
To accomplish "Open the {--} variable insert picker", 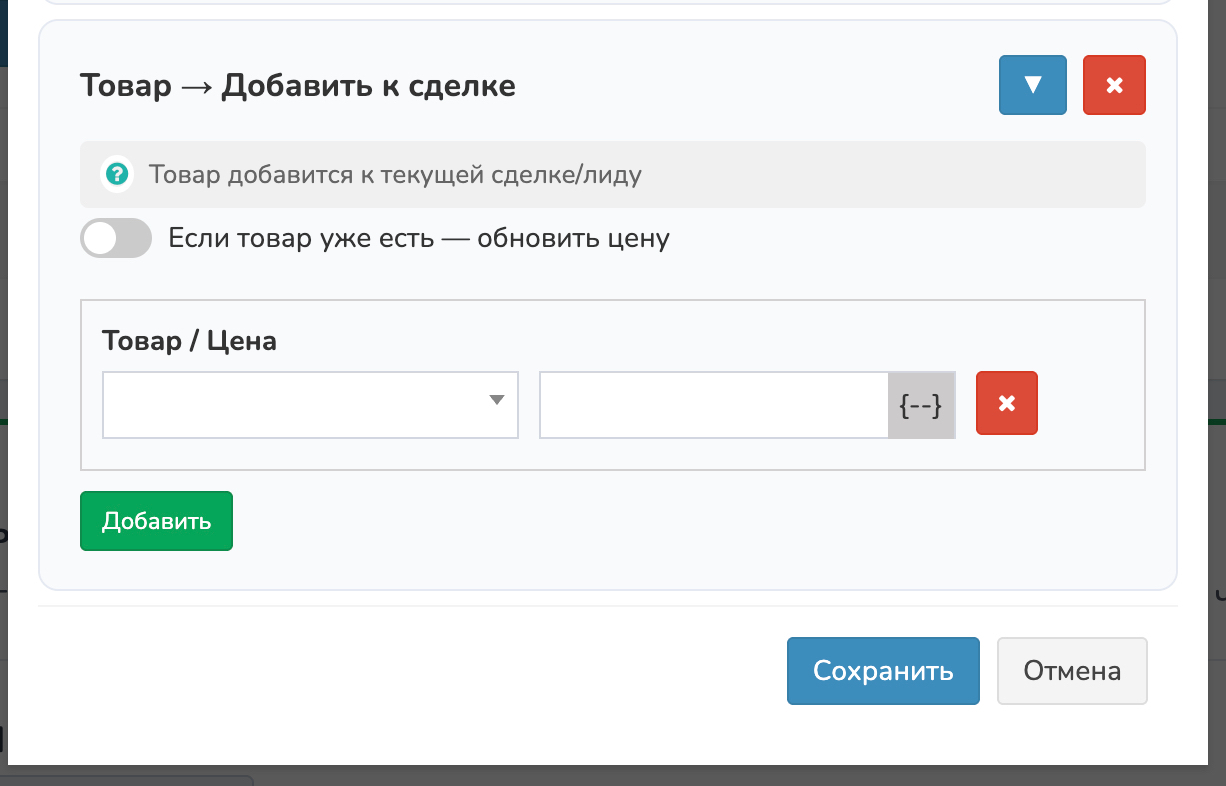I will (x=921, y=405).
